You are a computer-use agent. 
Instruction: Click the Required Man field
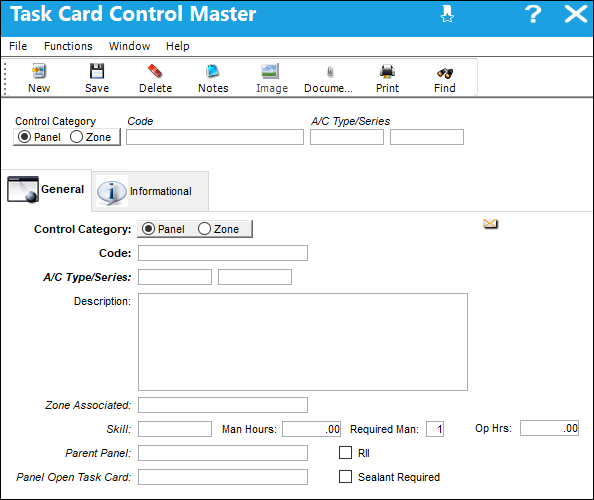click(x=435, y=429)
